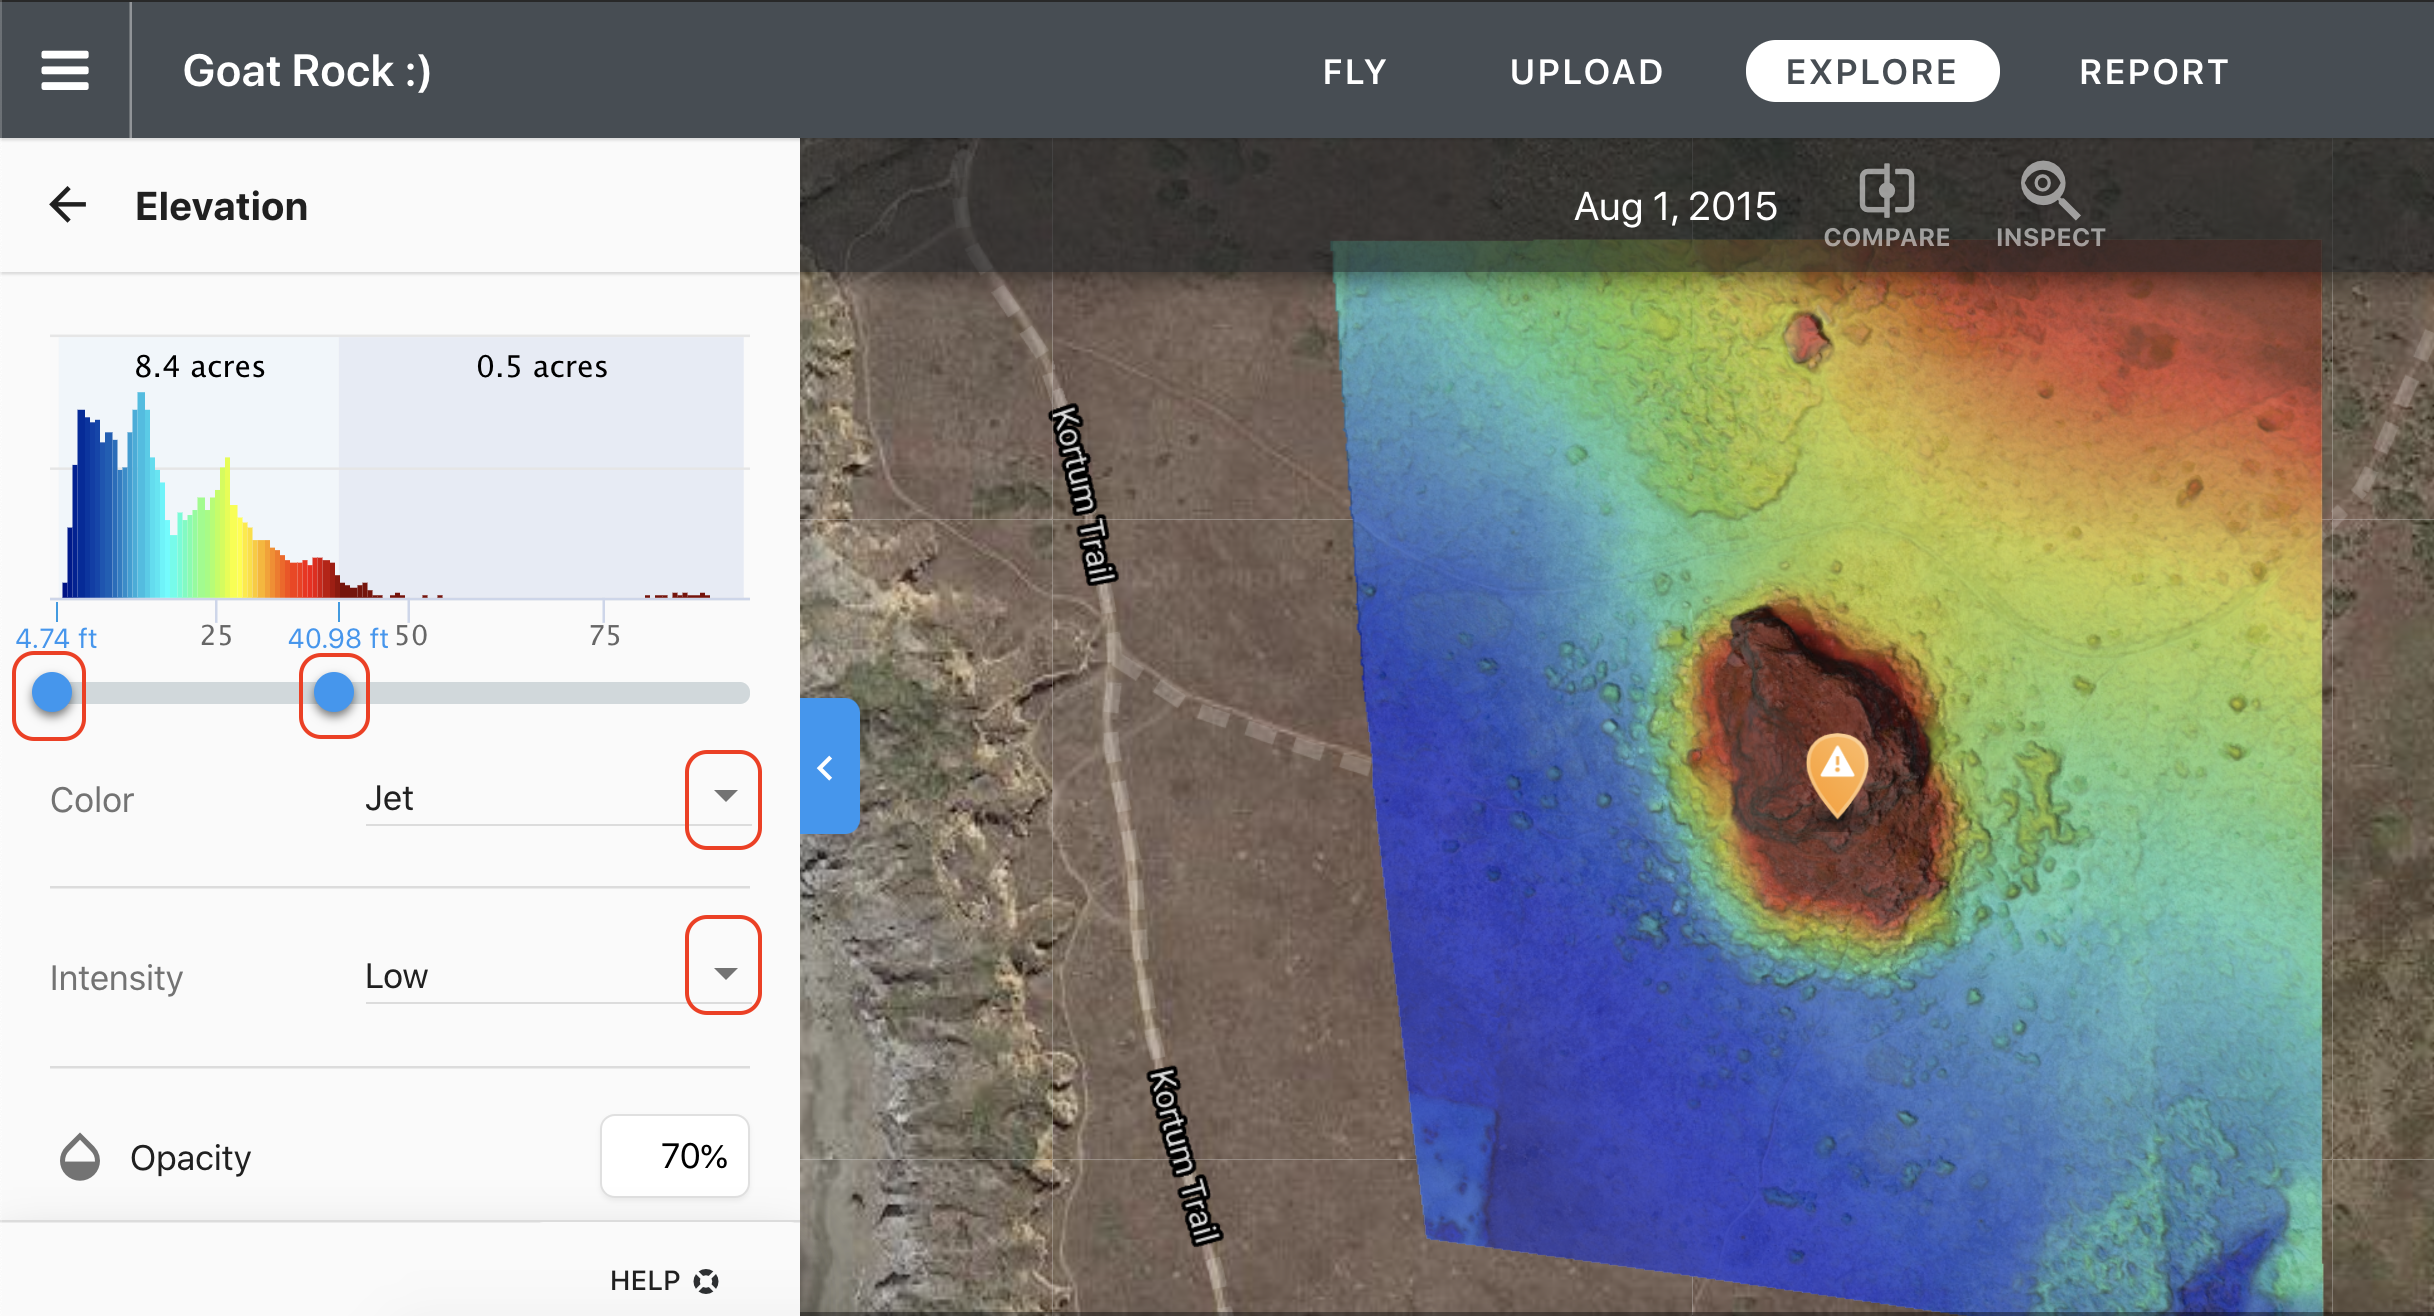The image size is (2434, 1316).
Task: Switch to the FLY tab
Action: click(x=1355, y=72)
